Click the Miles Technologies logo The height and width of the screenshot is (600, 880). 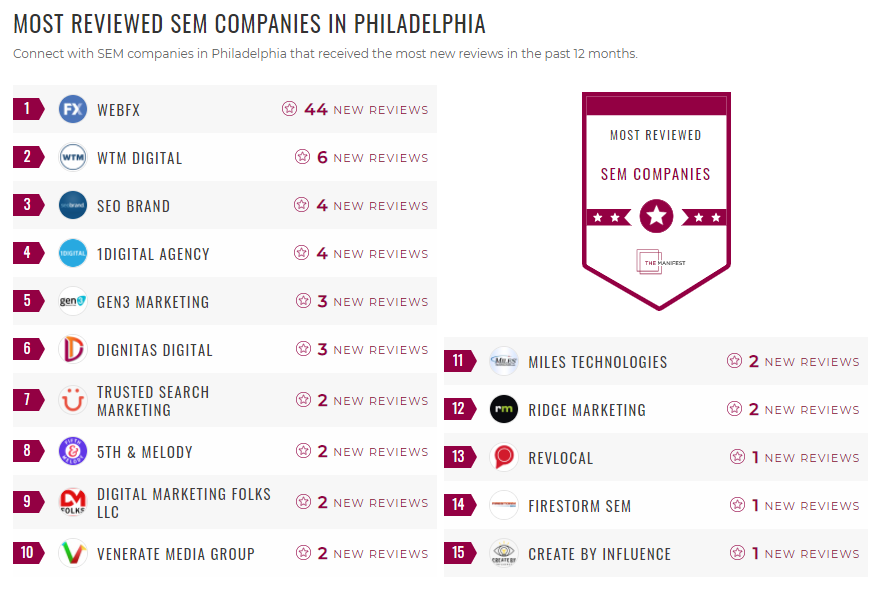503,361
